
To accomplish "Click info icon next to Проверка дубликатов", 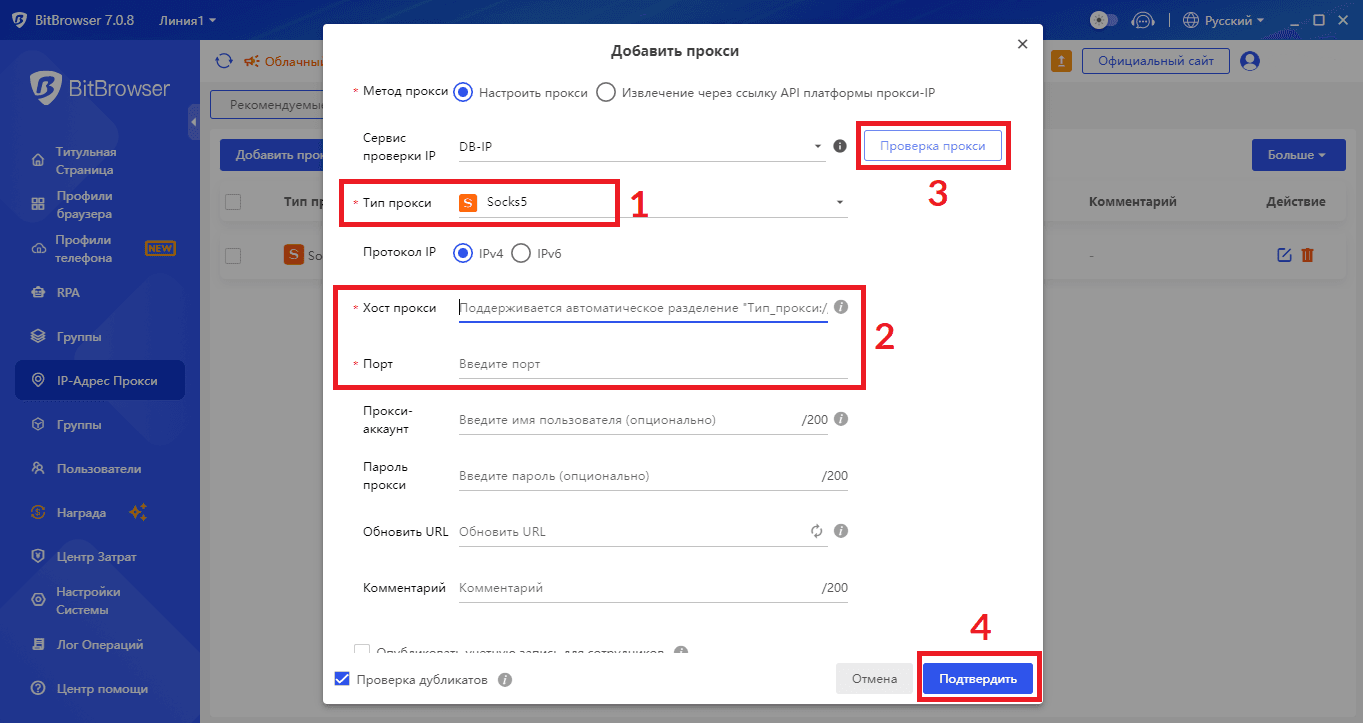I will click(x=505, y=680).
